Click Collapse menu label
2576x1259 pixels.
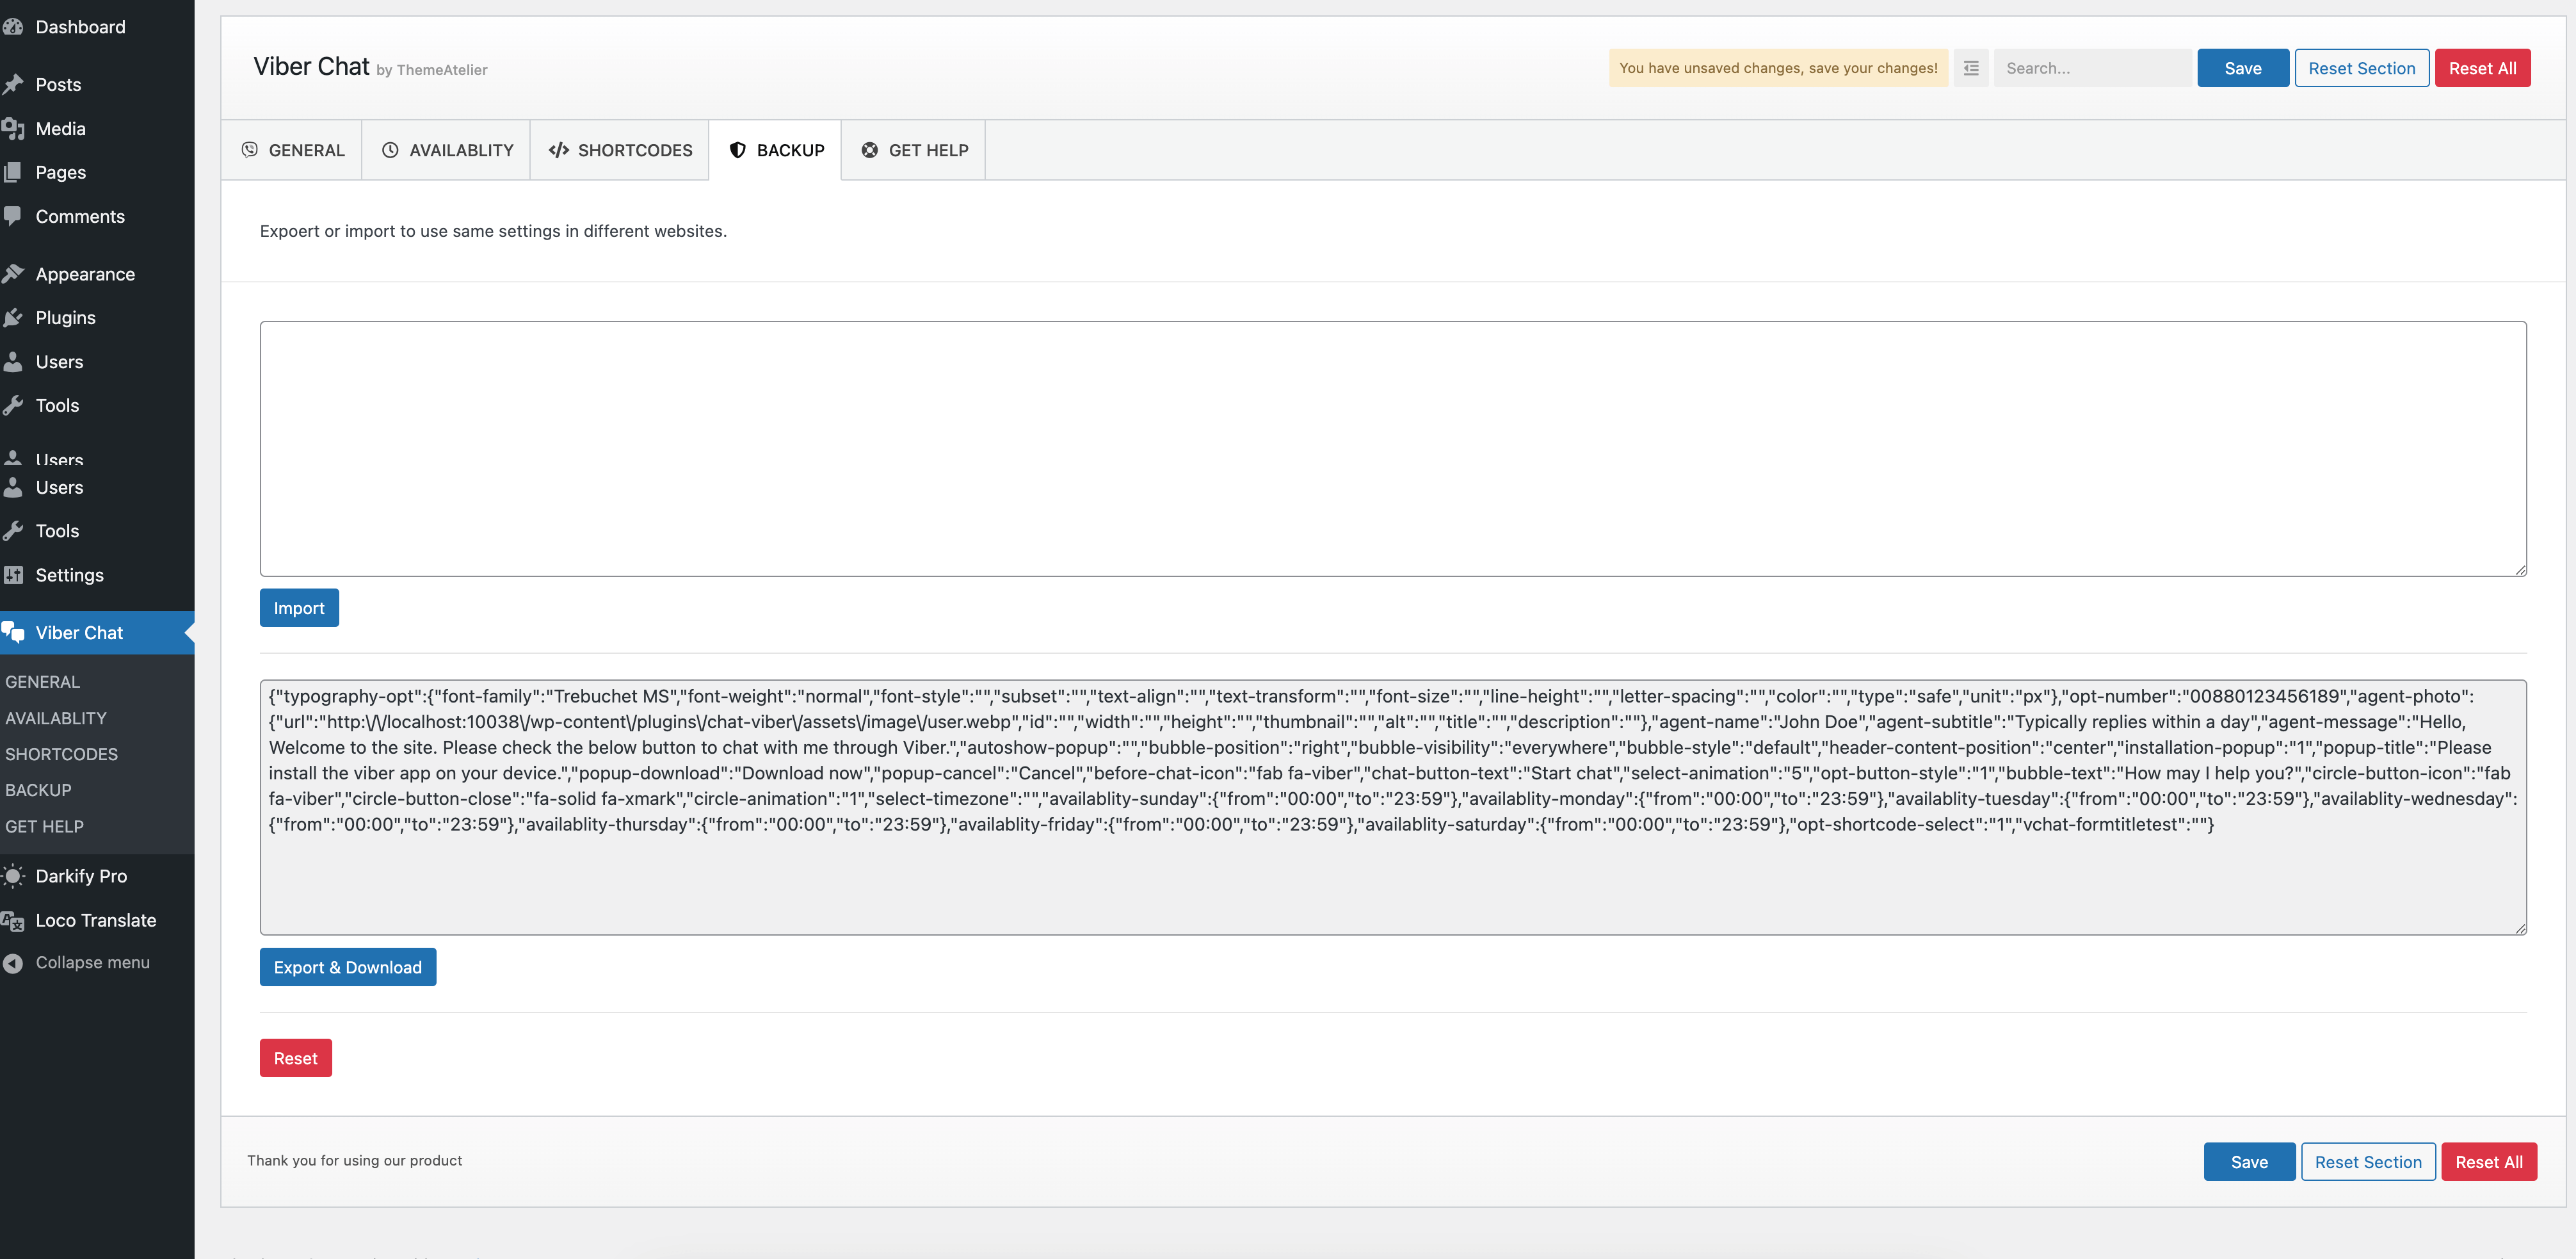(93, 963)
